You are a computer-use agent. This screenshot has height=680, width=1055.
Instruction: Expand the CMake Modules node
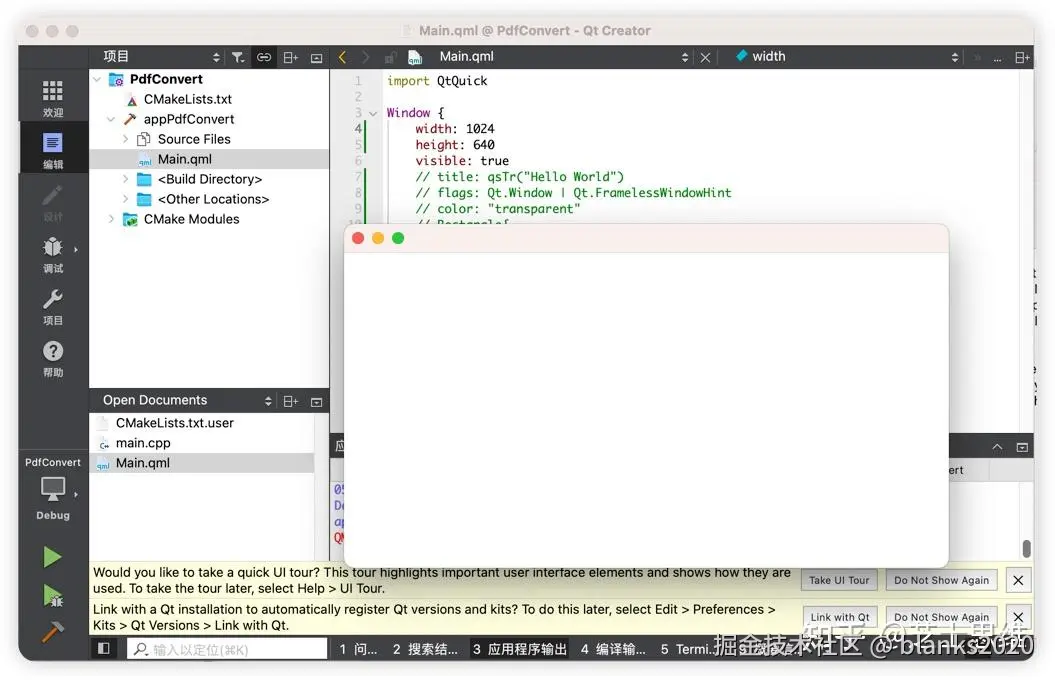point(111,219)
